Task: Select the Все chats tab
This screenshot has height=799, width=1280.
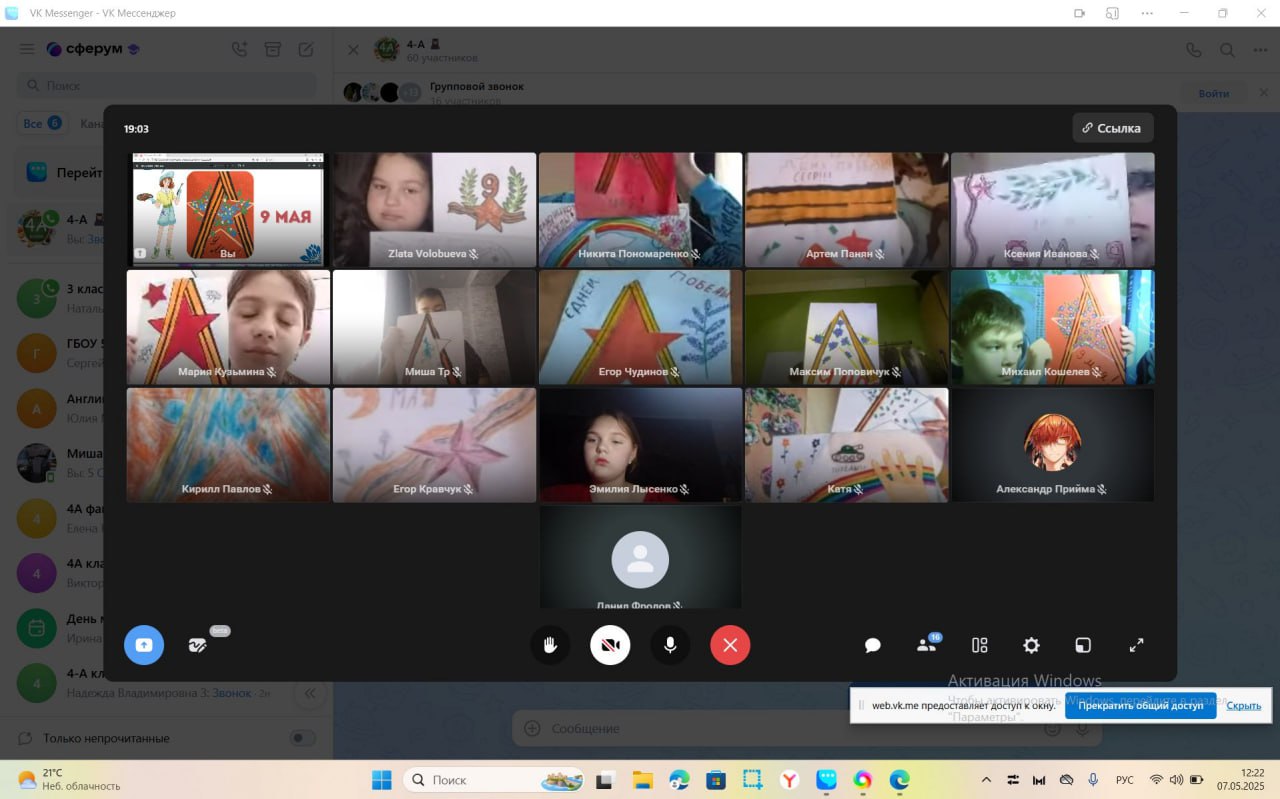Action: [42, 123]
